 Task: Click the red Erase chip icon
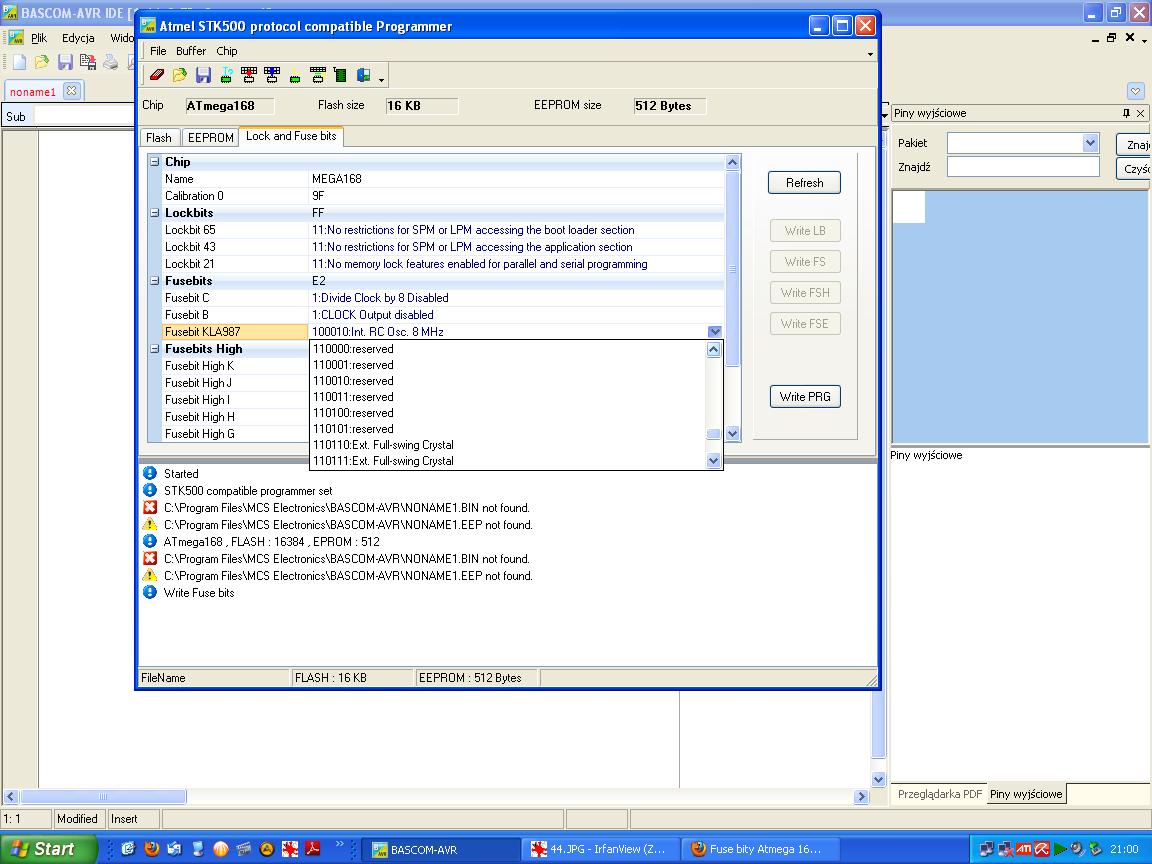[157, 75]
